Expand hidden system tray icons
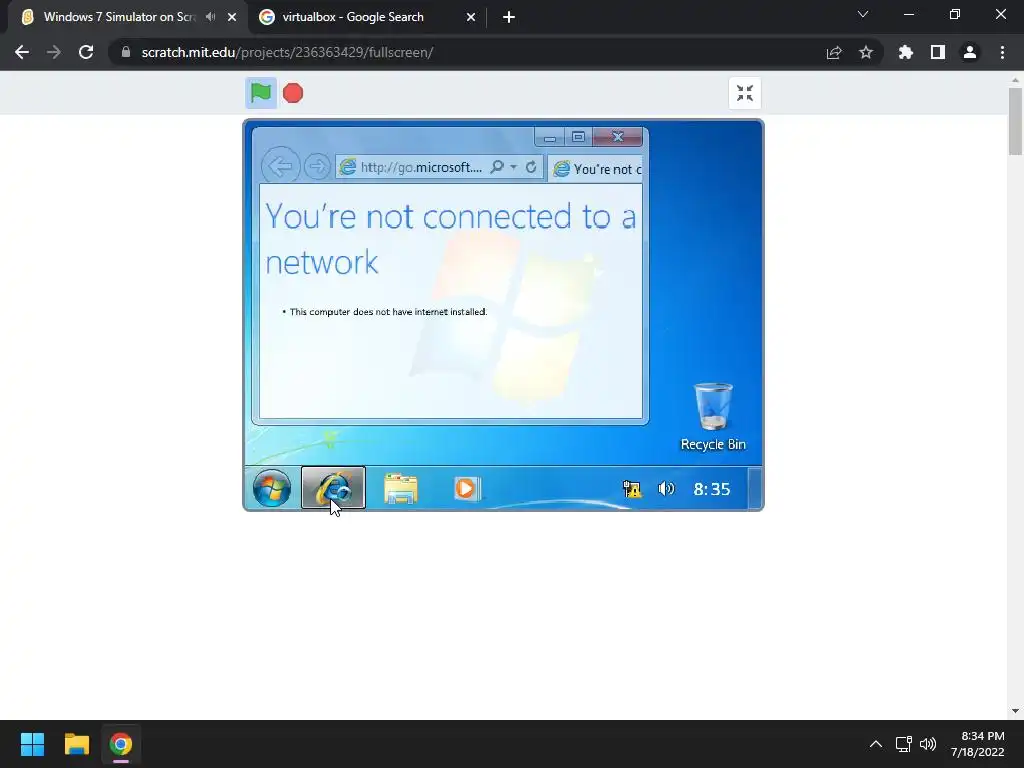The image size is (1024, 768). click(876, 744)
